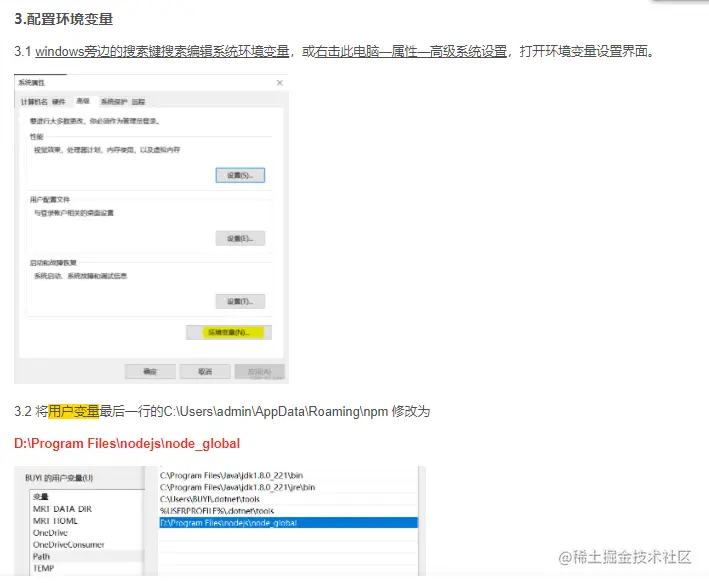Viewport: 709px width, 583px height.
Task: Click the disabled 应用(A) button
Action: [260, 371]
